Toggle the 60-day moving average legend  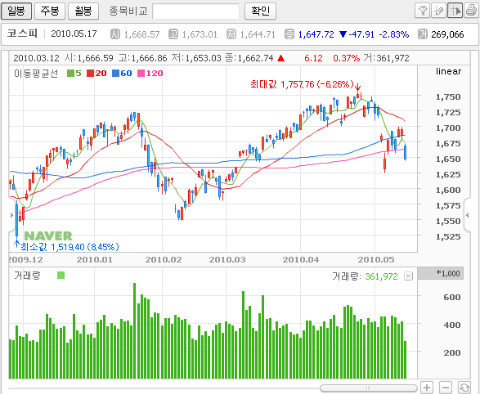(x=122, y=73)
